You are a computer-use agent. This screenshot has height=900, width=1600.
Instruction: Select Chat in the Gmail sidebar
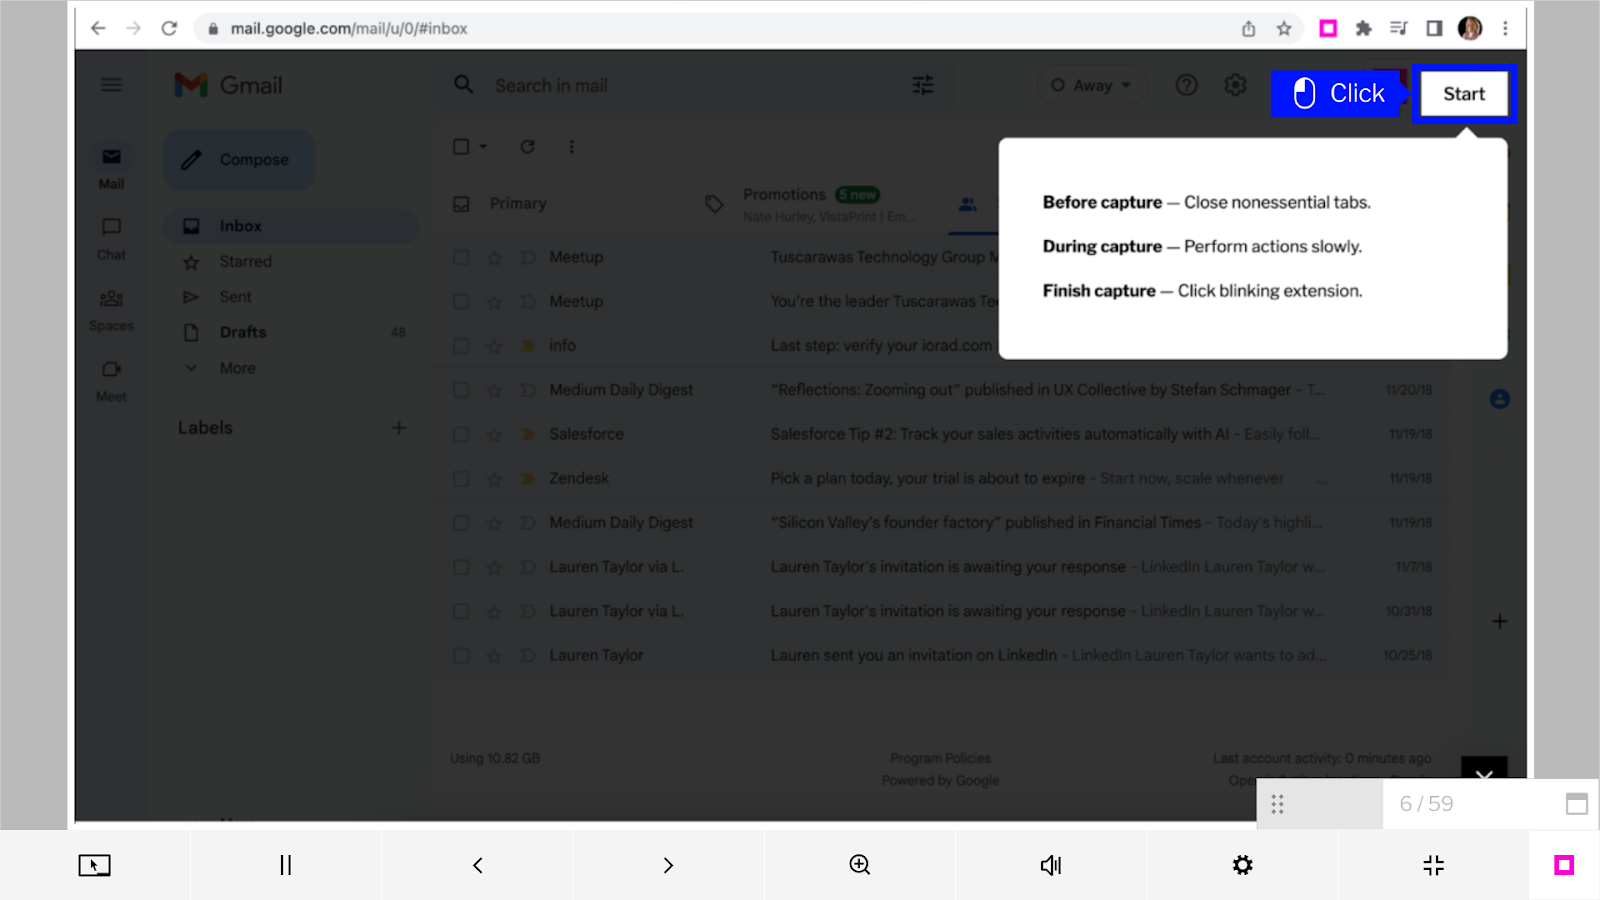pyautogui.click(x=111, y=235)
